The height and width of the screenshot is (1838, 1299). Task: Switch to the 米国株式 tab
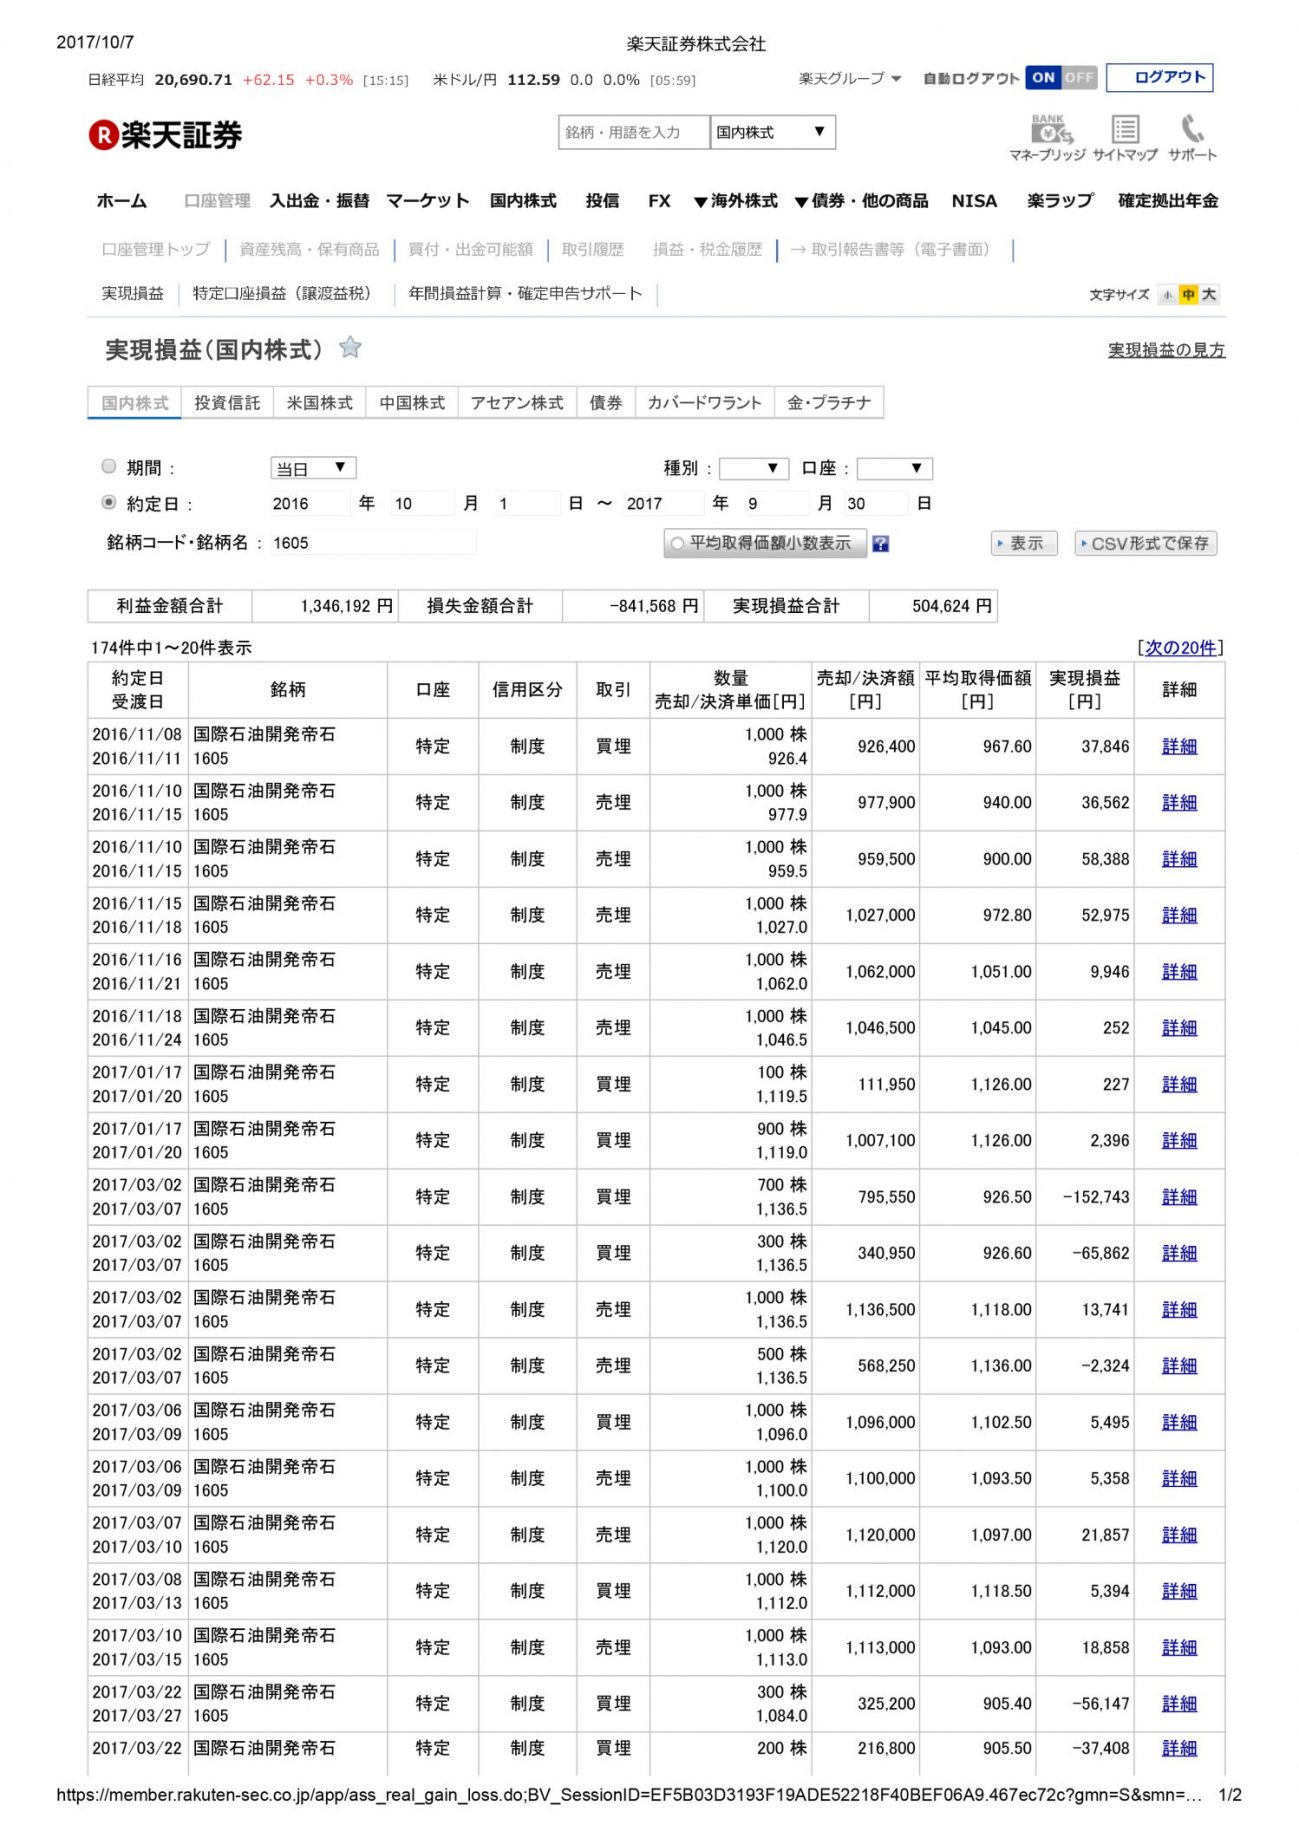point(320,402)
